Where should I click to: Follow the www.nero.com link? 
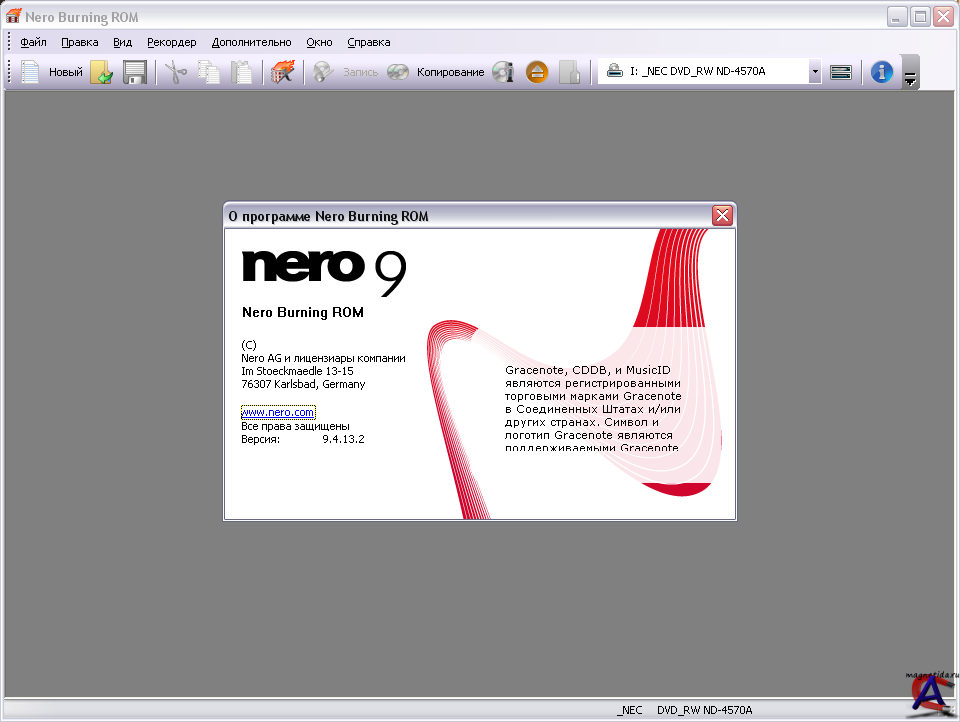tap(278, 412)
